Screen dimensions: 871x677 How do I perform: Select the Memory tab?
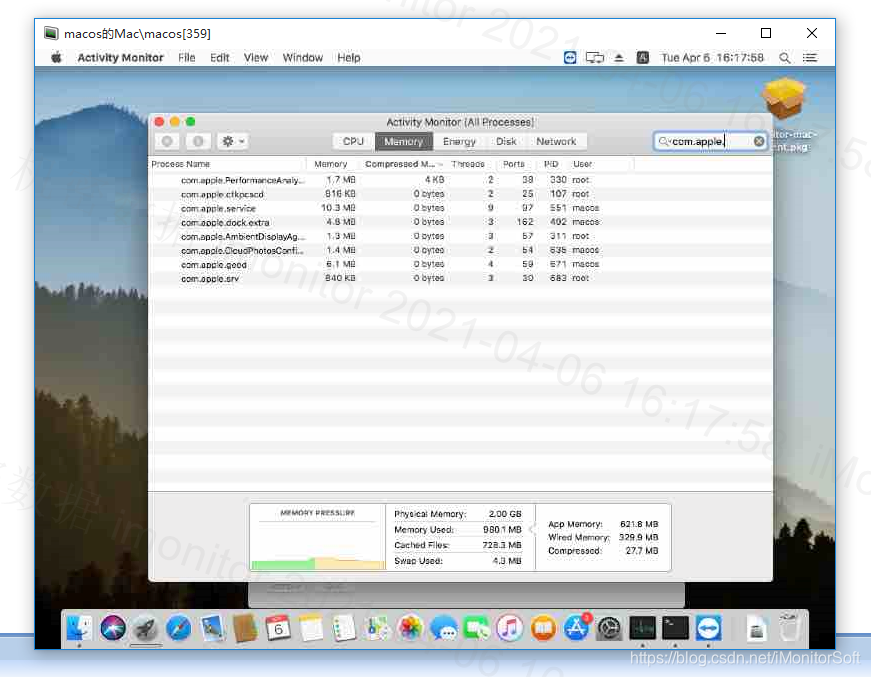coord(404,141)
